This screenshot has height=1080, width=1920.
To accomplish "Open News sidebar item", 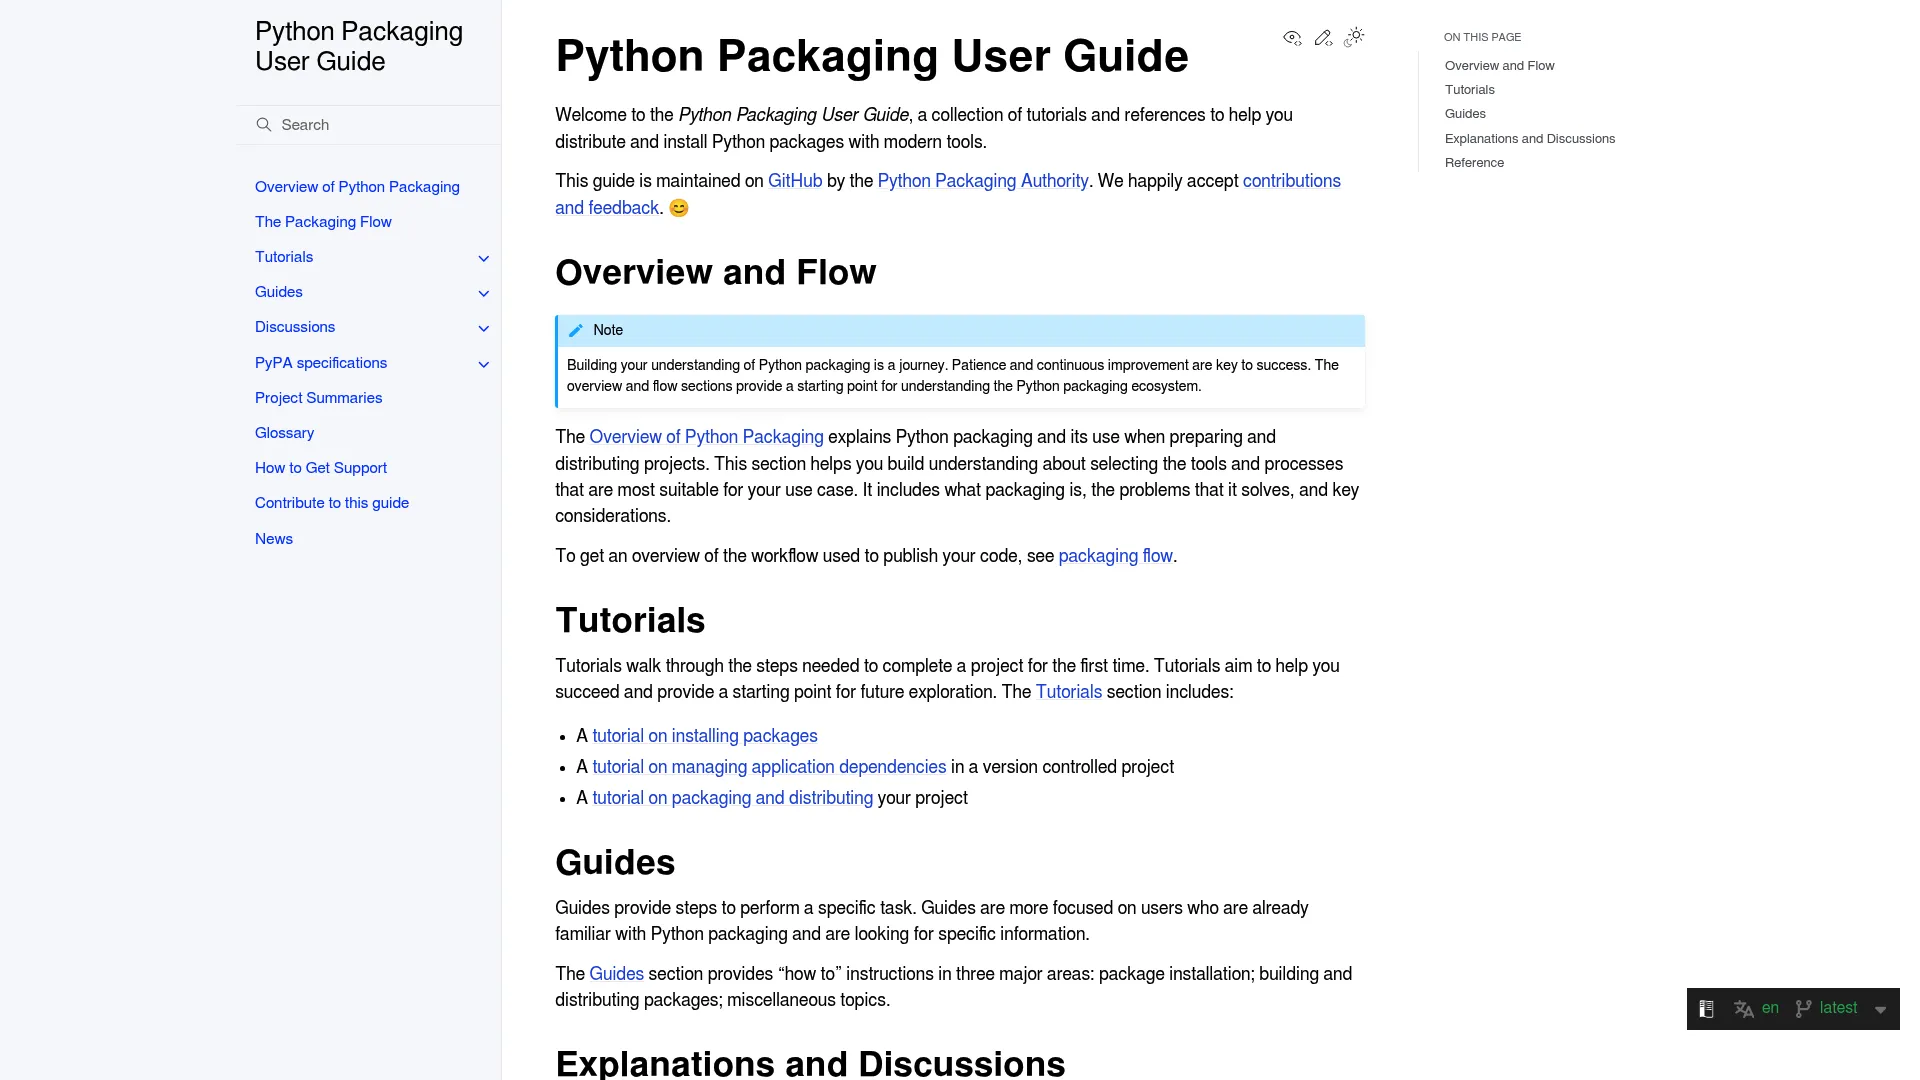I will coord(274,539).
